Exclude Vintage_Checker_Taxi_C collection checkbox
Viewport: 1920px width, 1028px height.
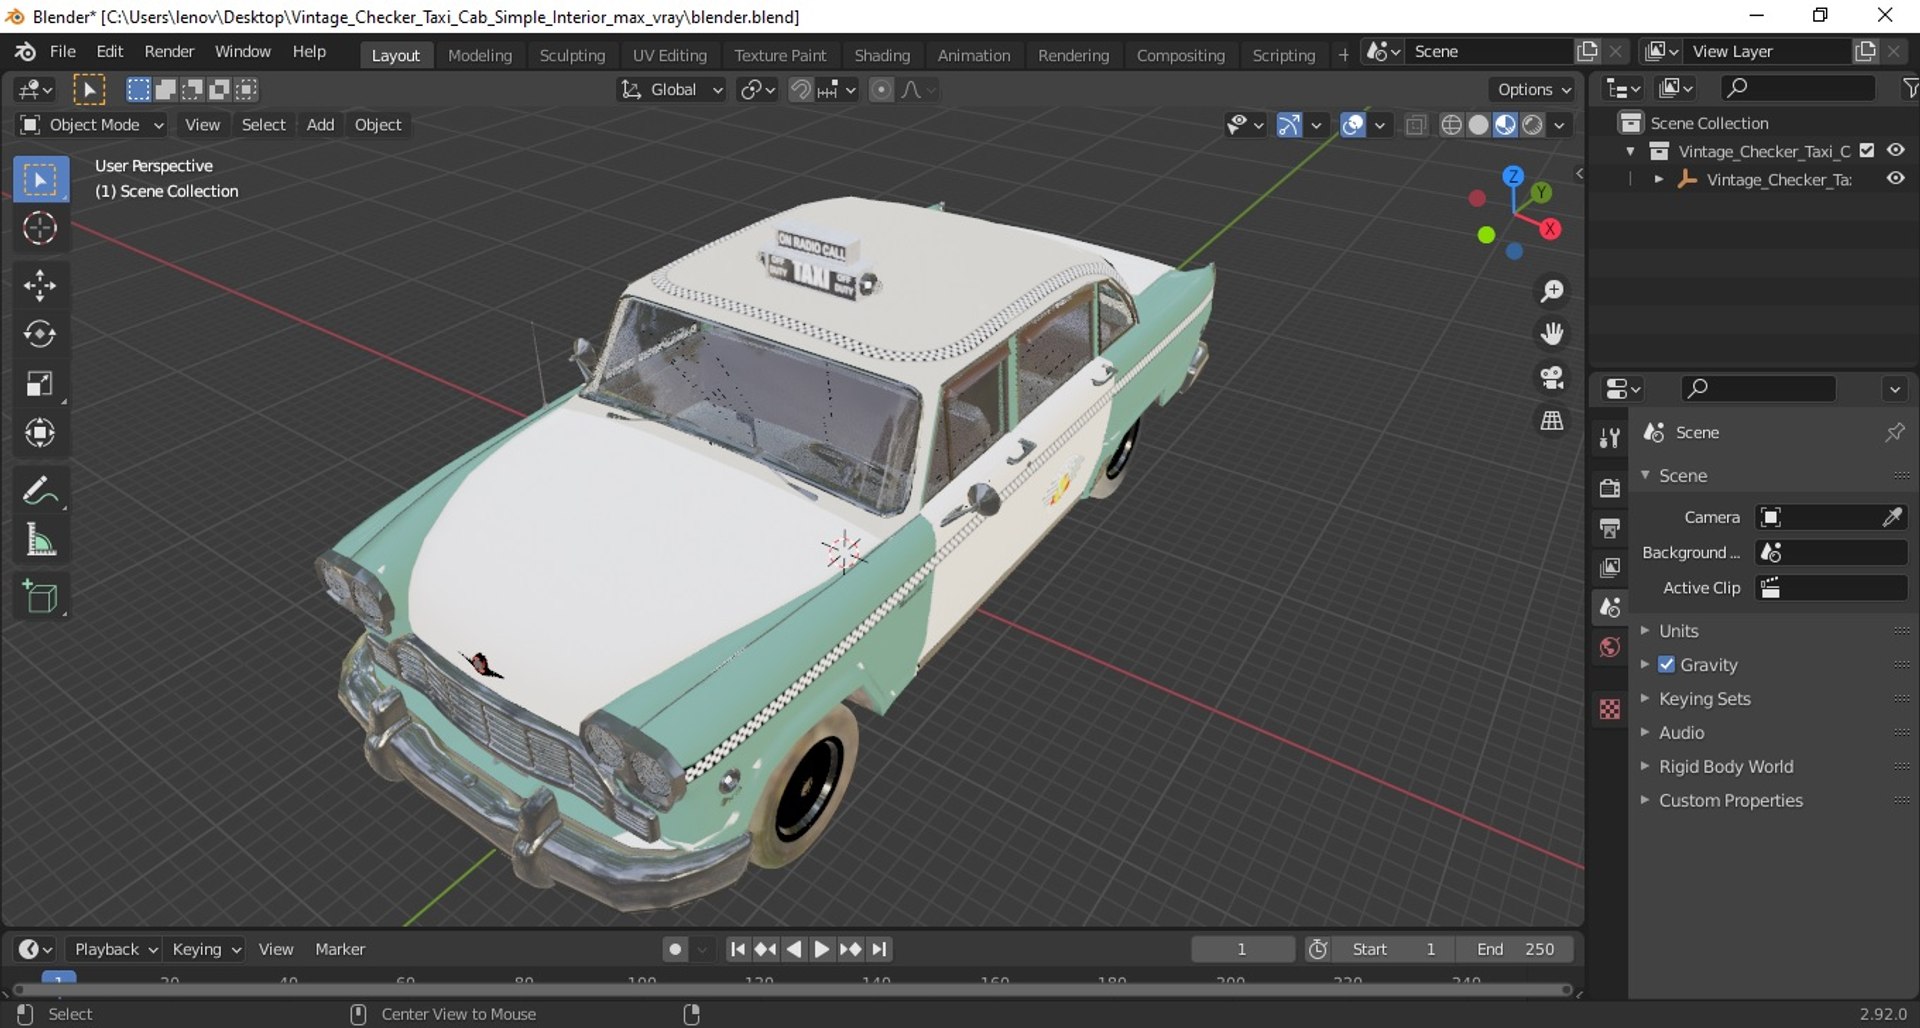point(1866,151)
